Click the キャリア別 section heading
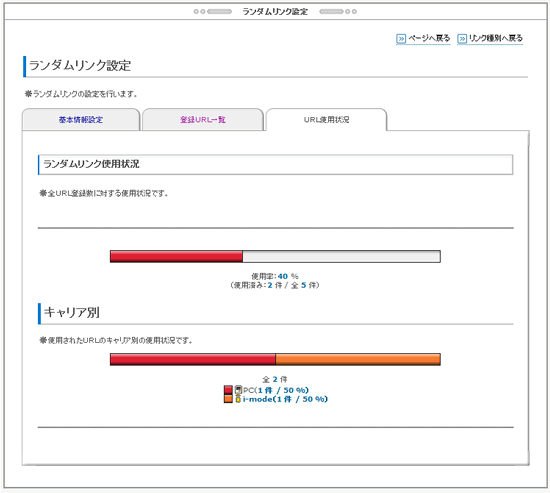The height and width of the screenshot is (493, 550). tap(72, 312)
